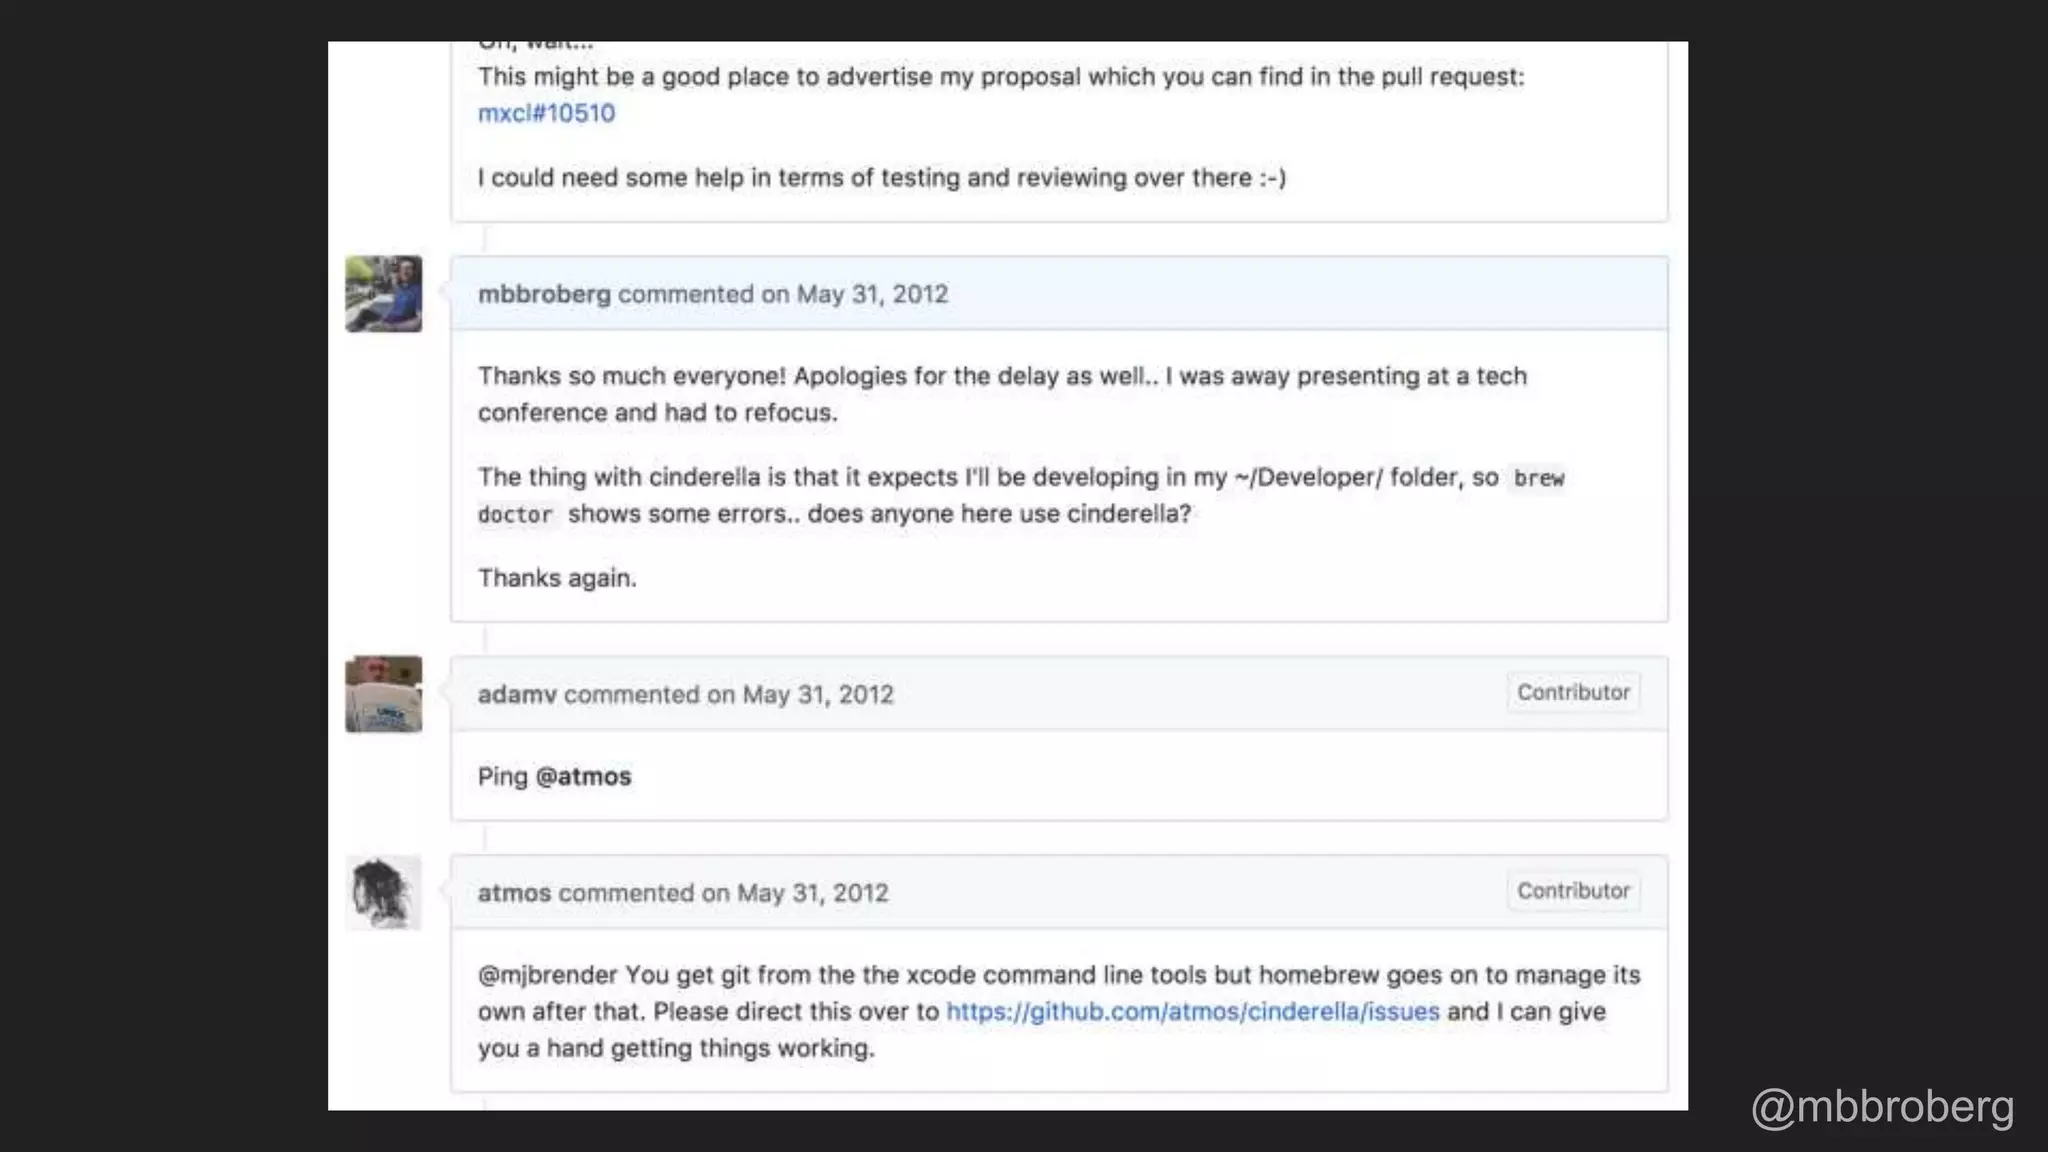Click the 'brew' inline code snippet
This screenshot has width=2048, height=1152.
[1538, 478]
